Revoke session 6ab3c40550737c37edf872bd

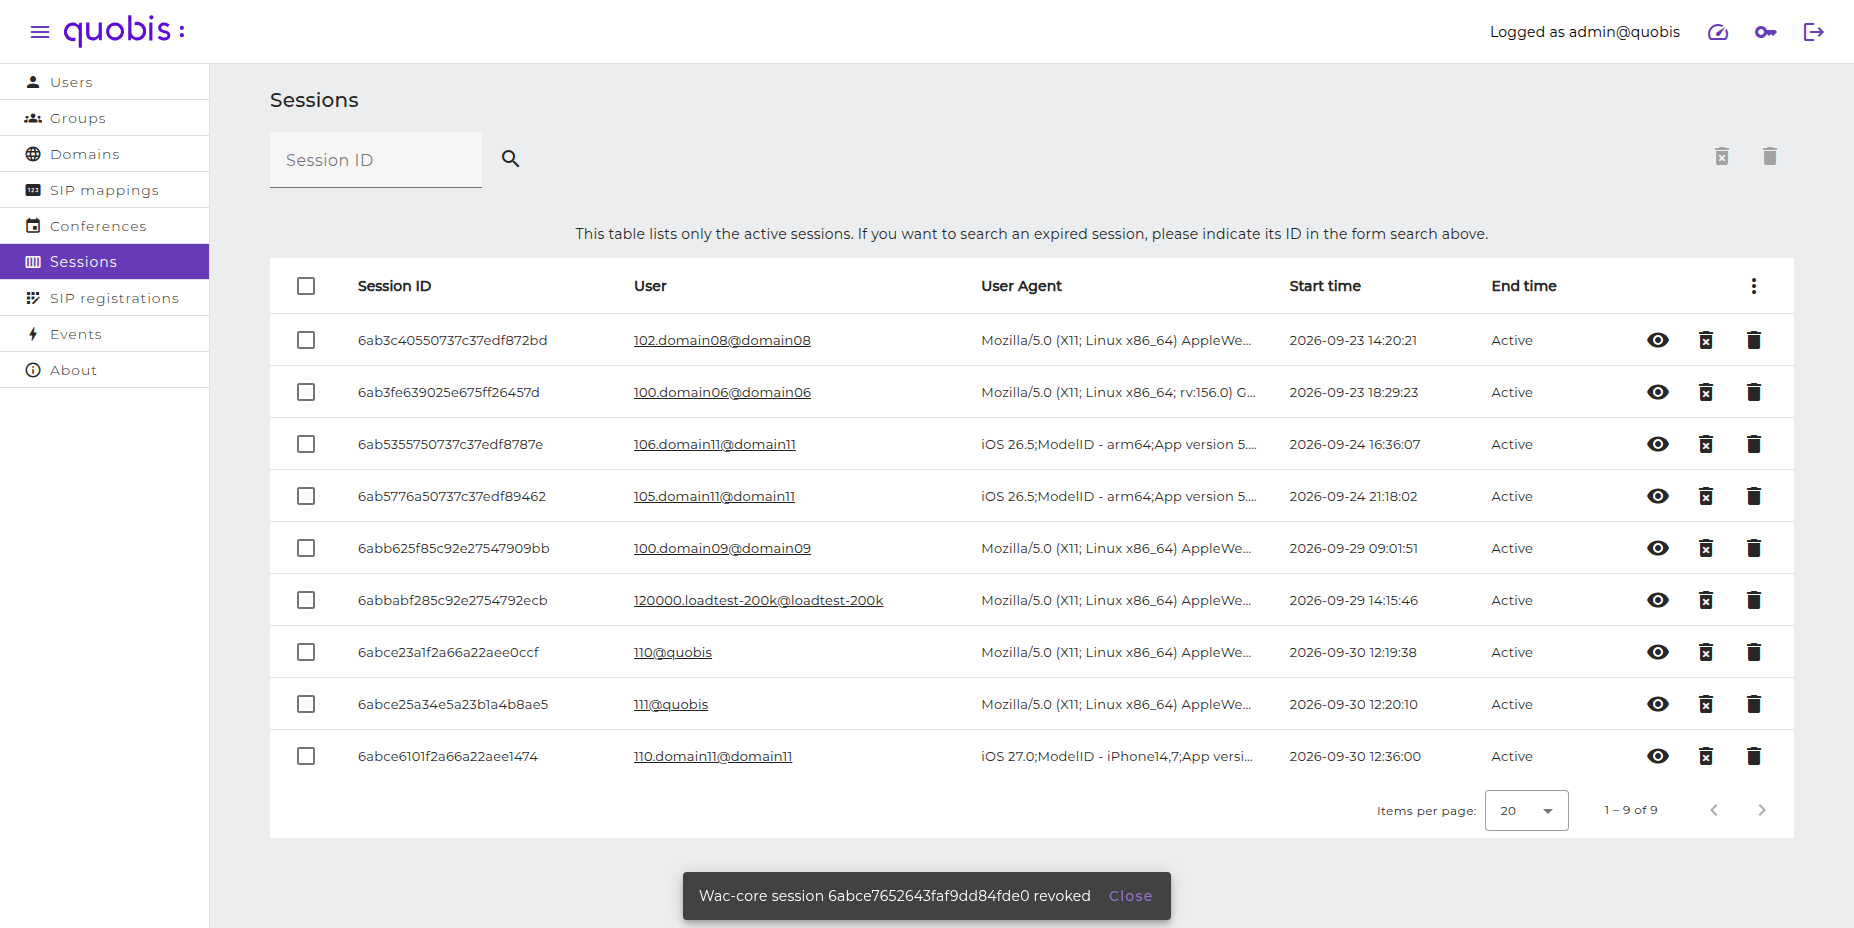coord(1706,340)
